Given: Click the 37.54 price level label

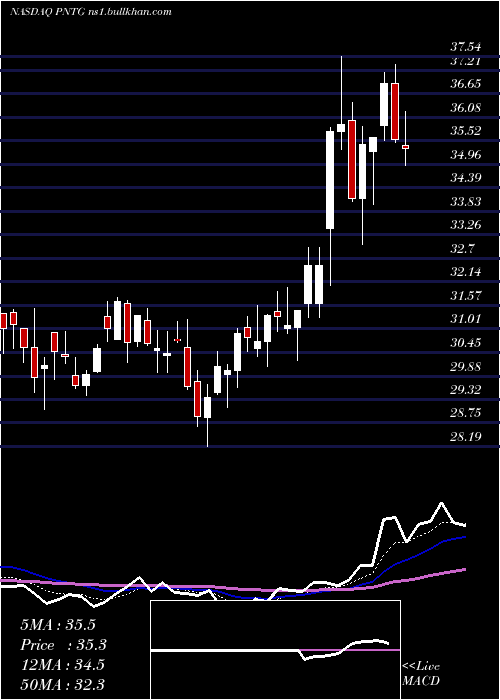Looking at the screenshot, I should tap(466, 46).
